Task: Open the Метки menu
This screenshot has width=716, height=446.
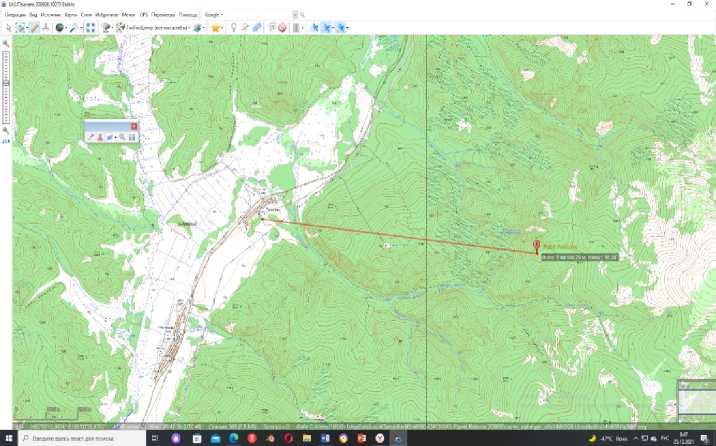Action: [129, 15]
